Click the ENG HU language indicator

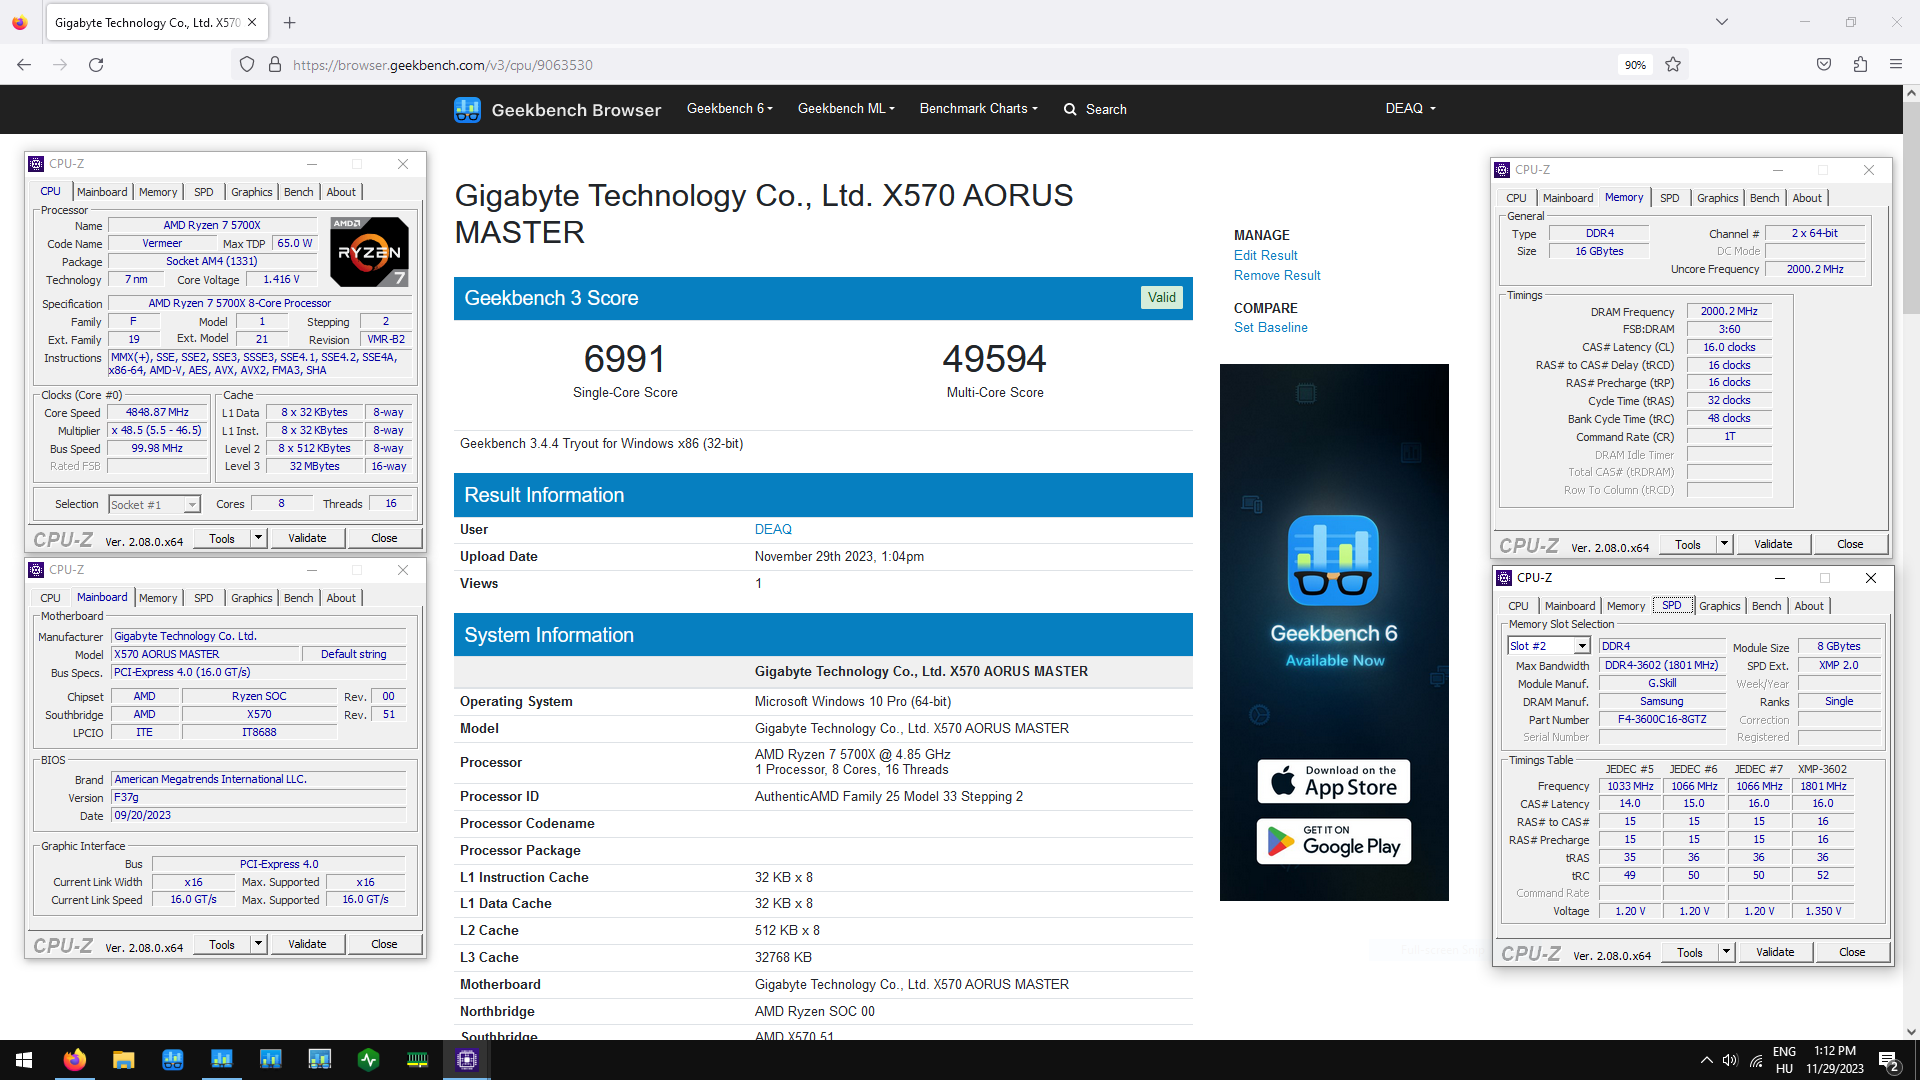(1784, 1060)
